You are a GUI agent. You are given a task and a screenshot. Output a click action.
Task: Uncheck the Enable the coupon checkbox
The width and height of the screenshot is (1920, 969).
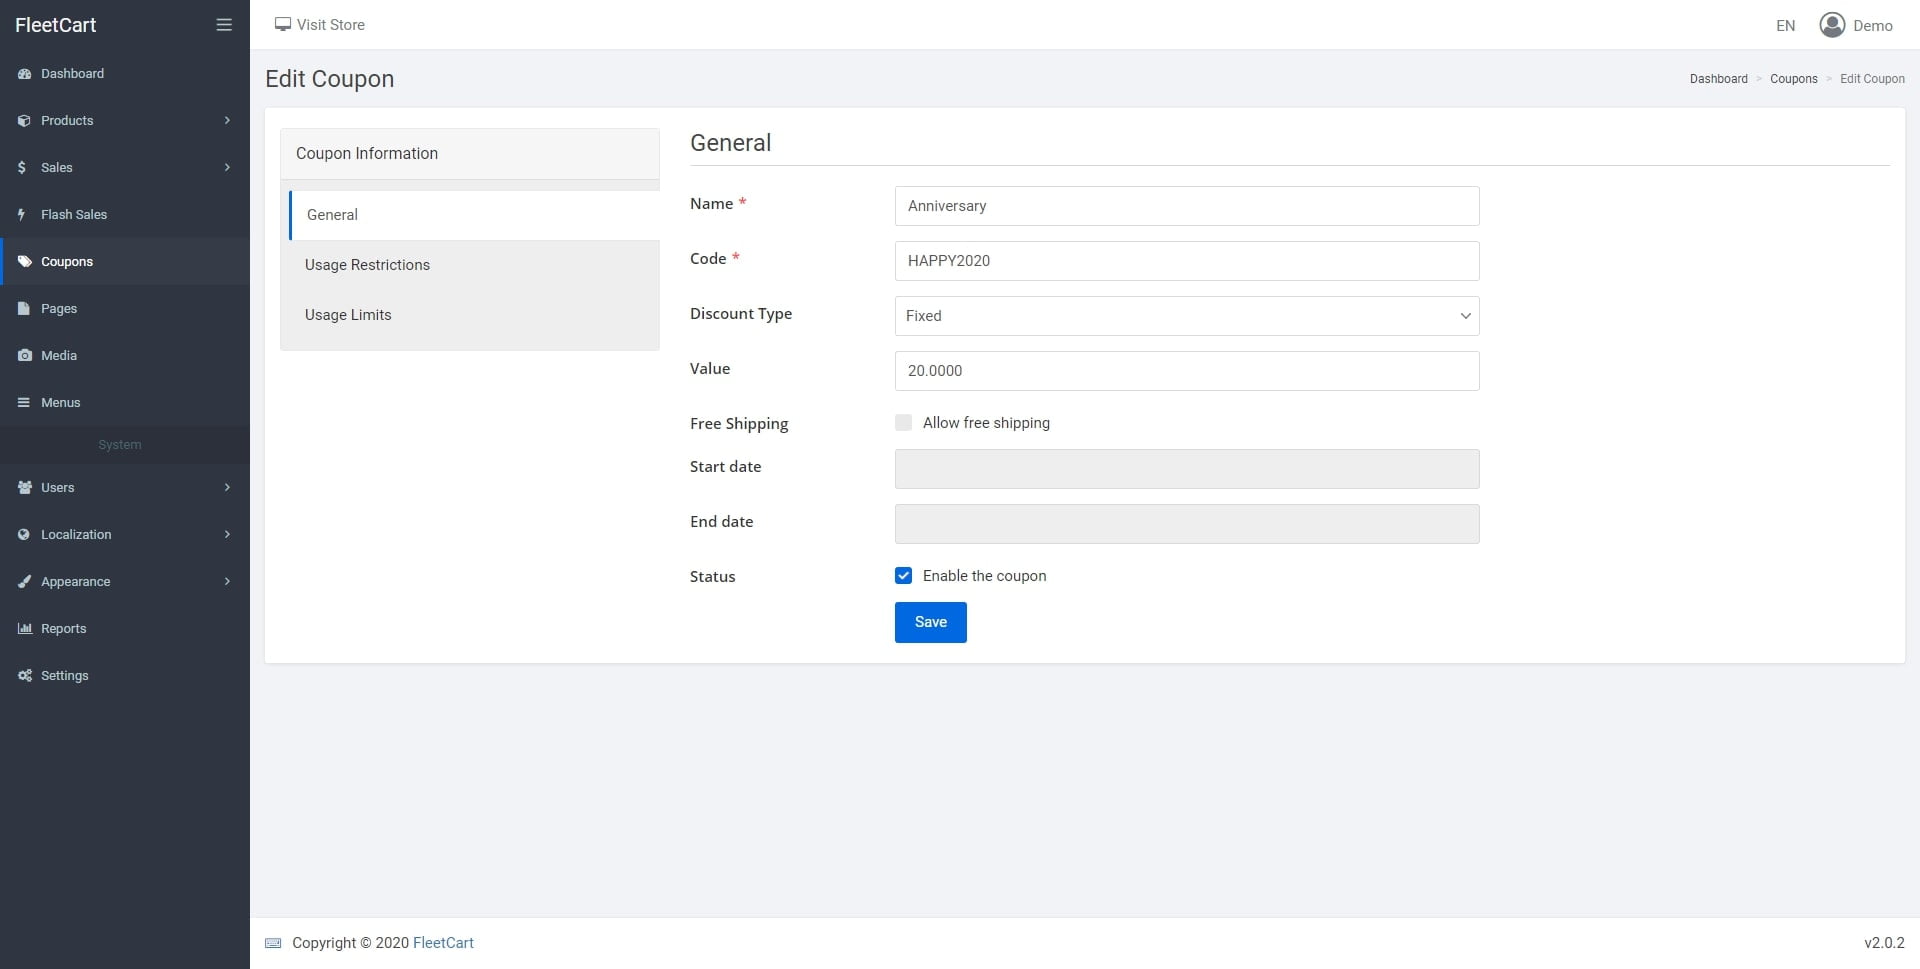tap(904, 576)
